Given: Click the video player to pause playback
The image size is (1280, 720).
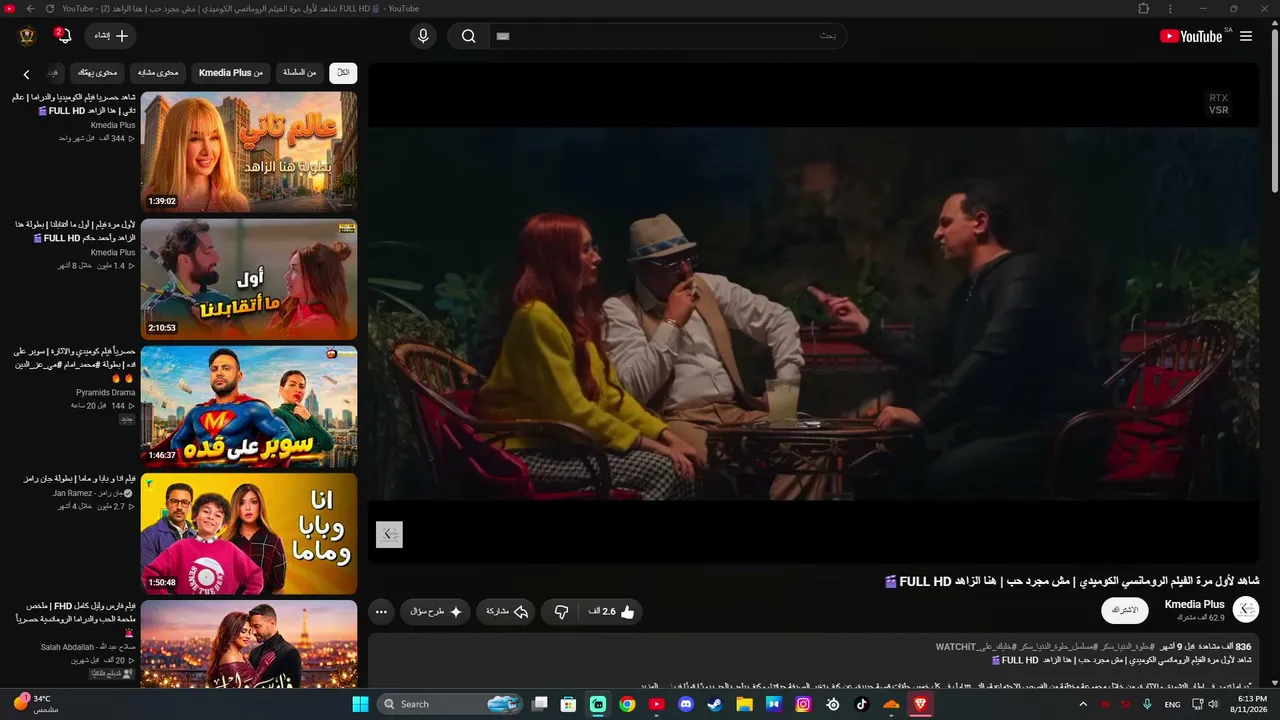Looking at the screenshot, I should pos(814,313).
